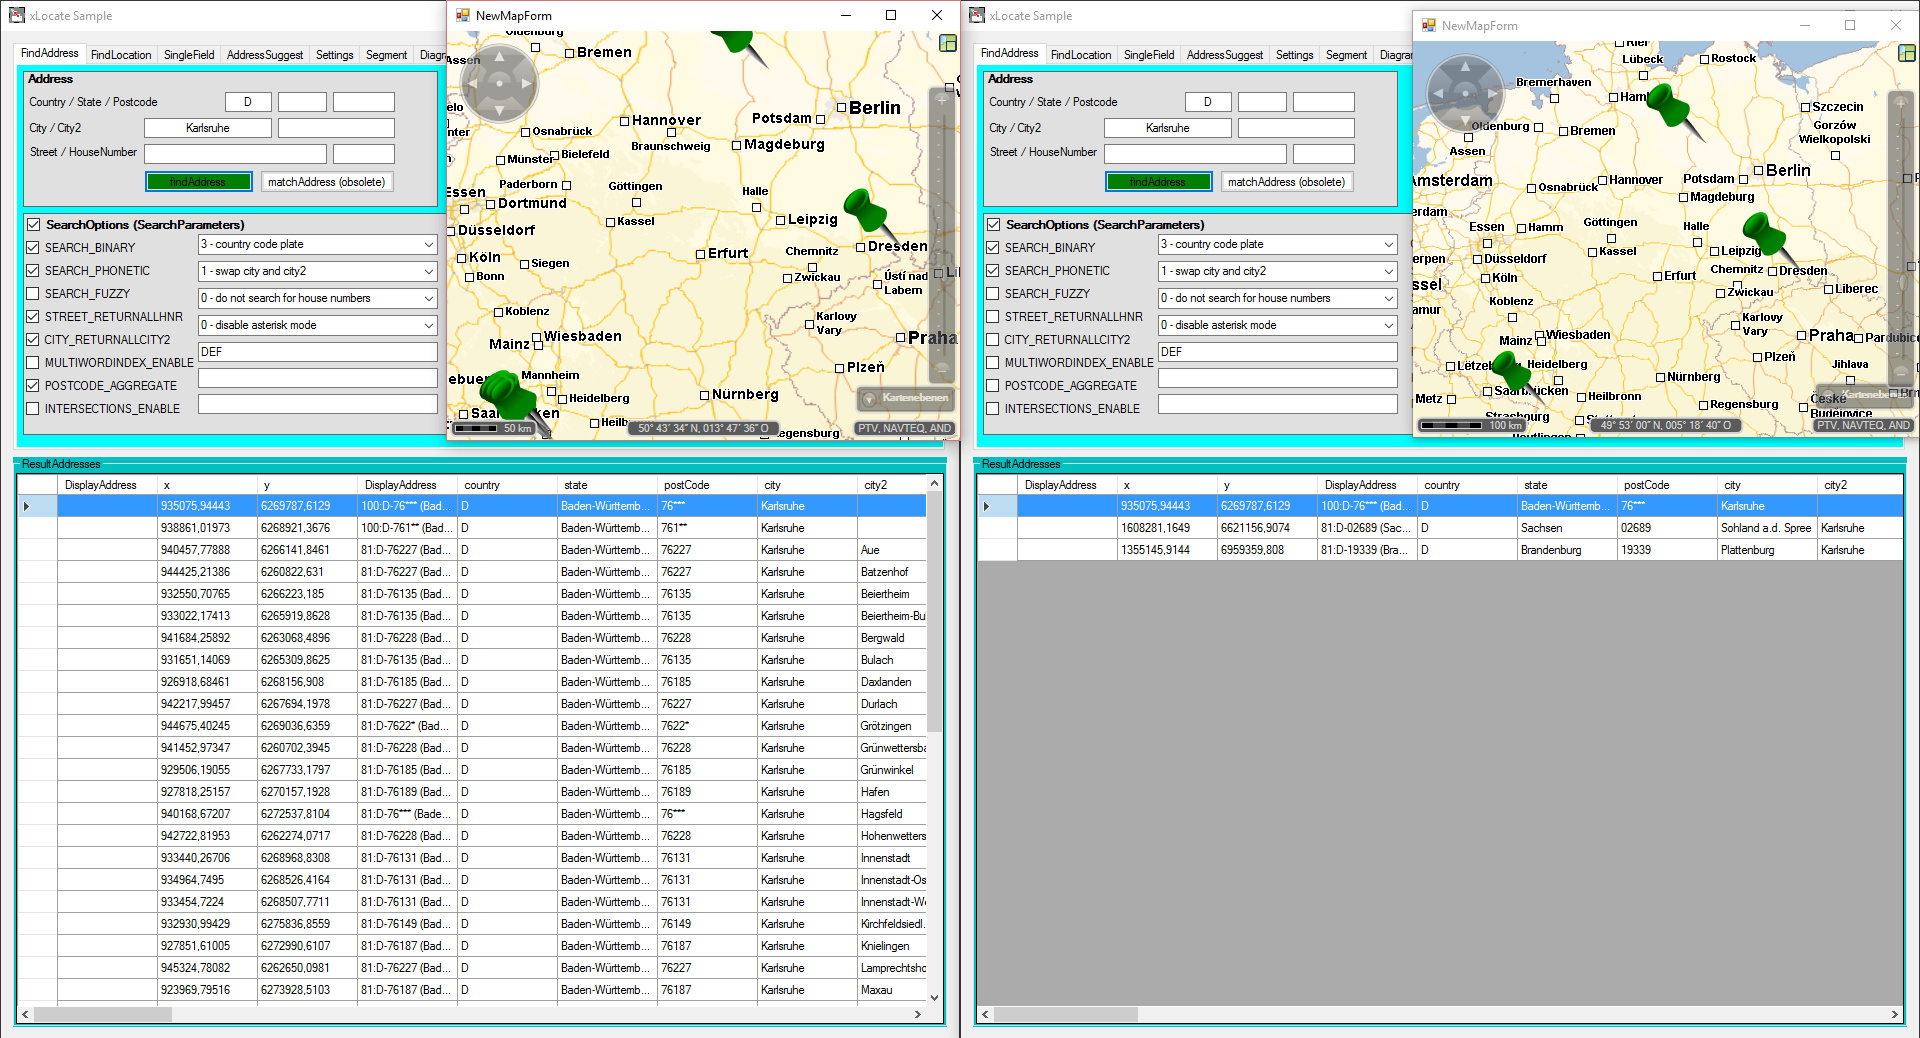Screen dimensions: 1920x1038
Task: Disable POSTCODE_AGGREGATE checkbox in left window
Action: [33, 386]
